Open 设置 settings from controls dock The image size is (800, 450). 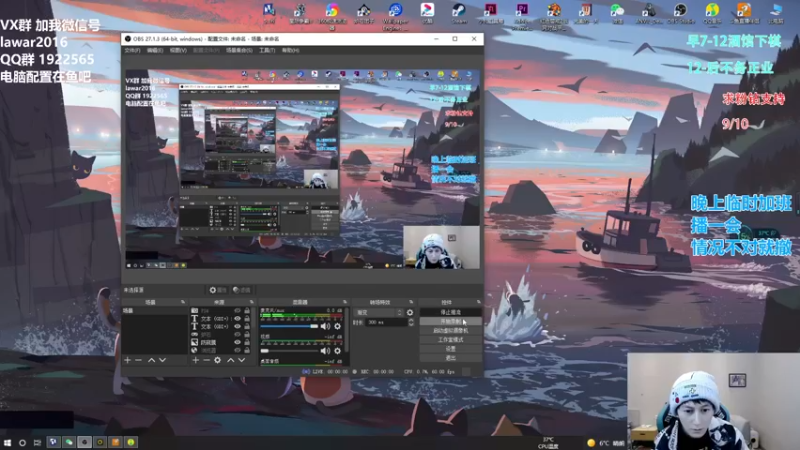coord(450,349)
